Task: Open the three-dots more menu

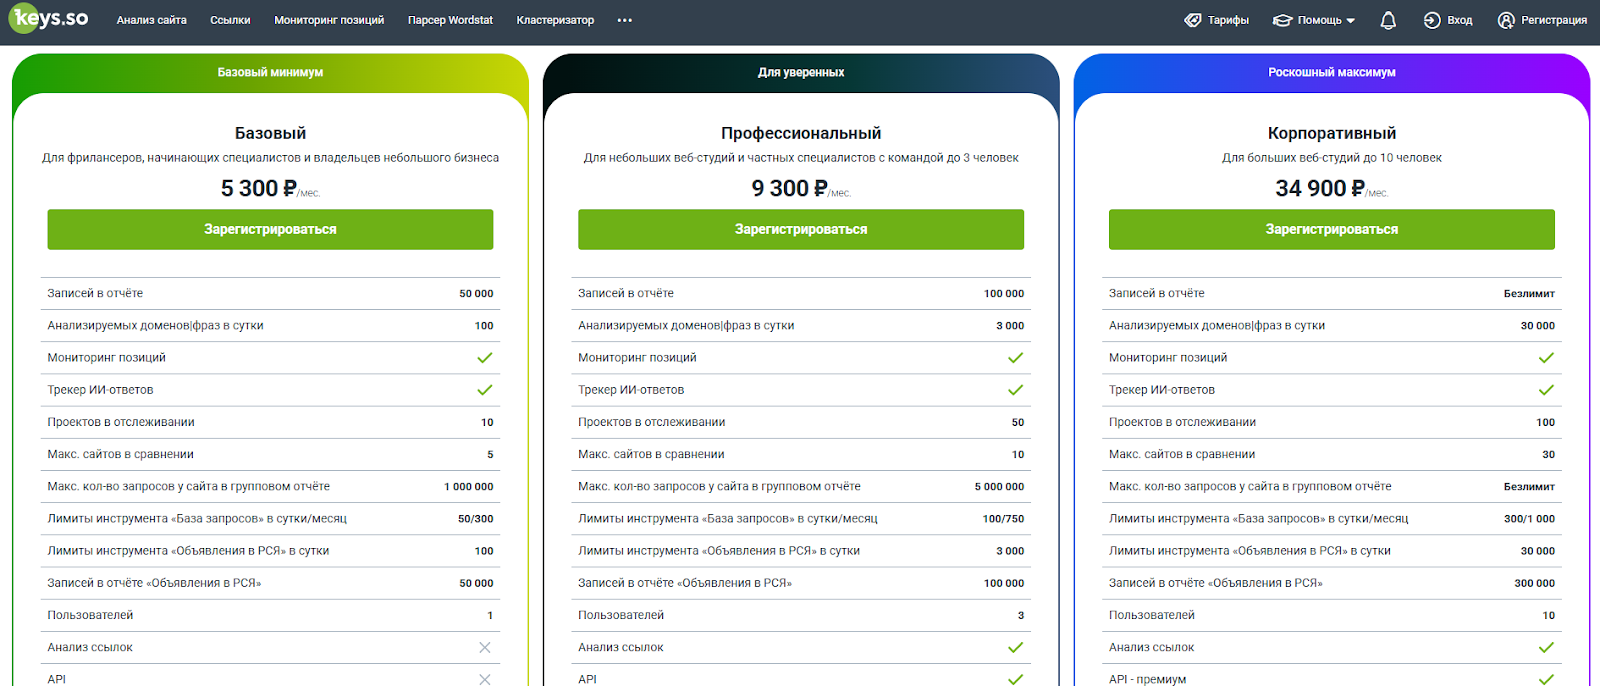Action: coord(625,20)
